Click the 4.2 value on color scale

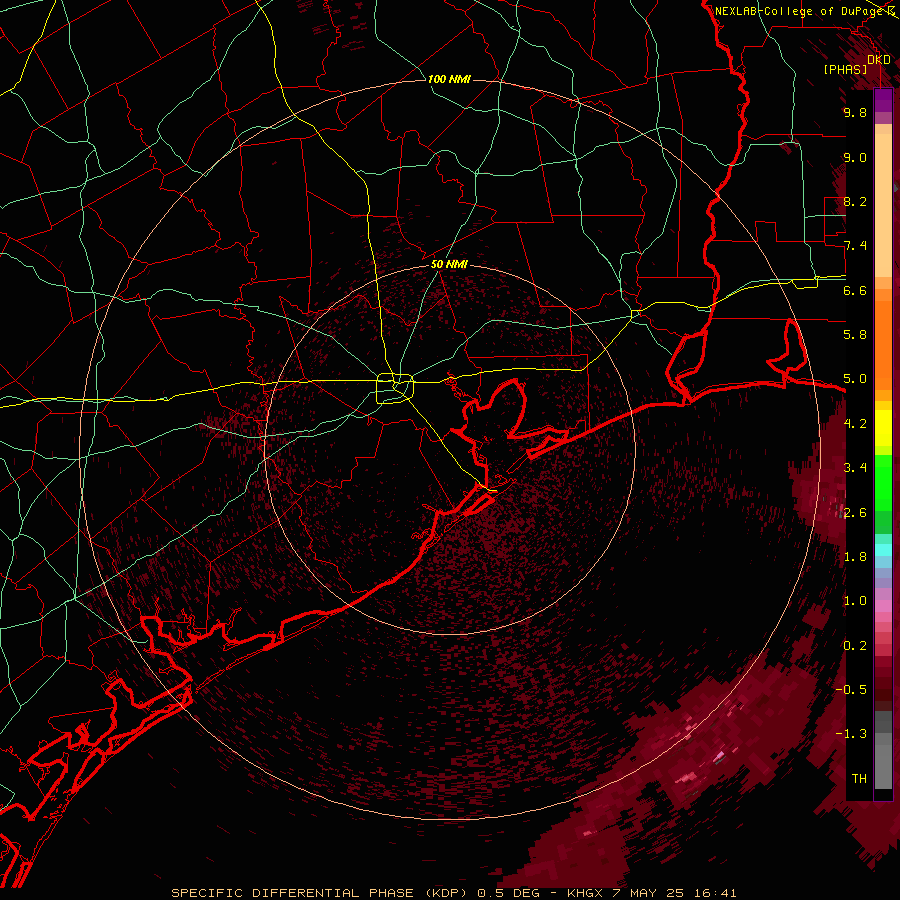[x=855, y=424]
